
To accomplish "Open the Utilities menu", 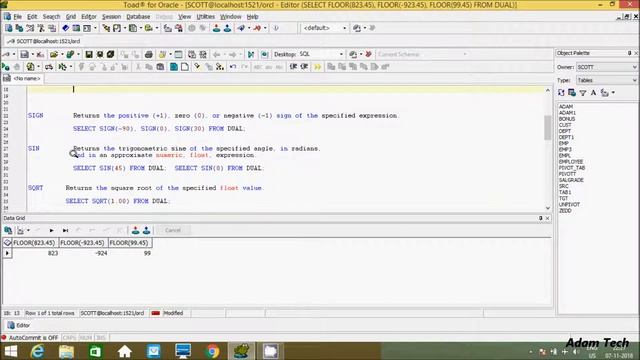I will coord(205,17).
